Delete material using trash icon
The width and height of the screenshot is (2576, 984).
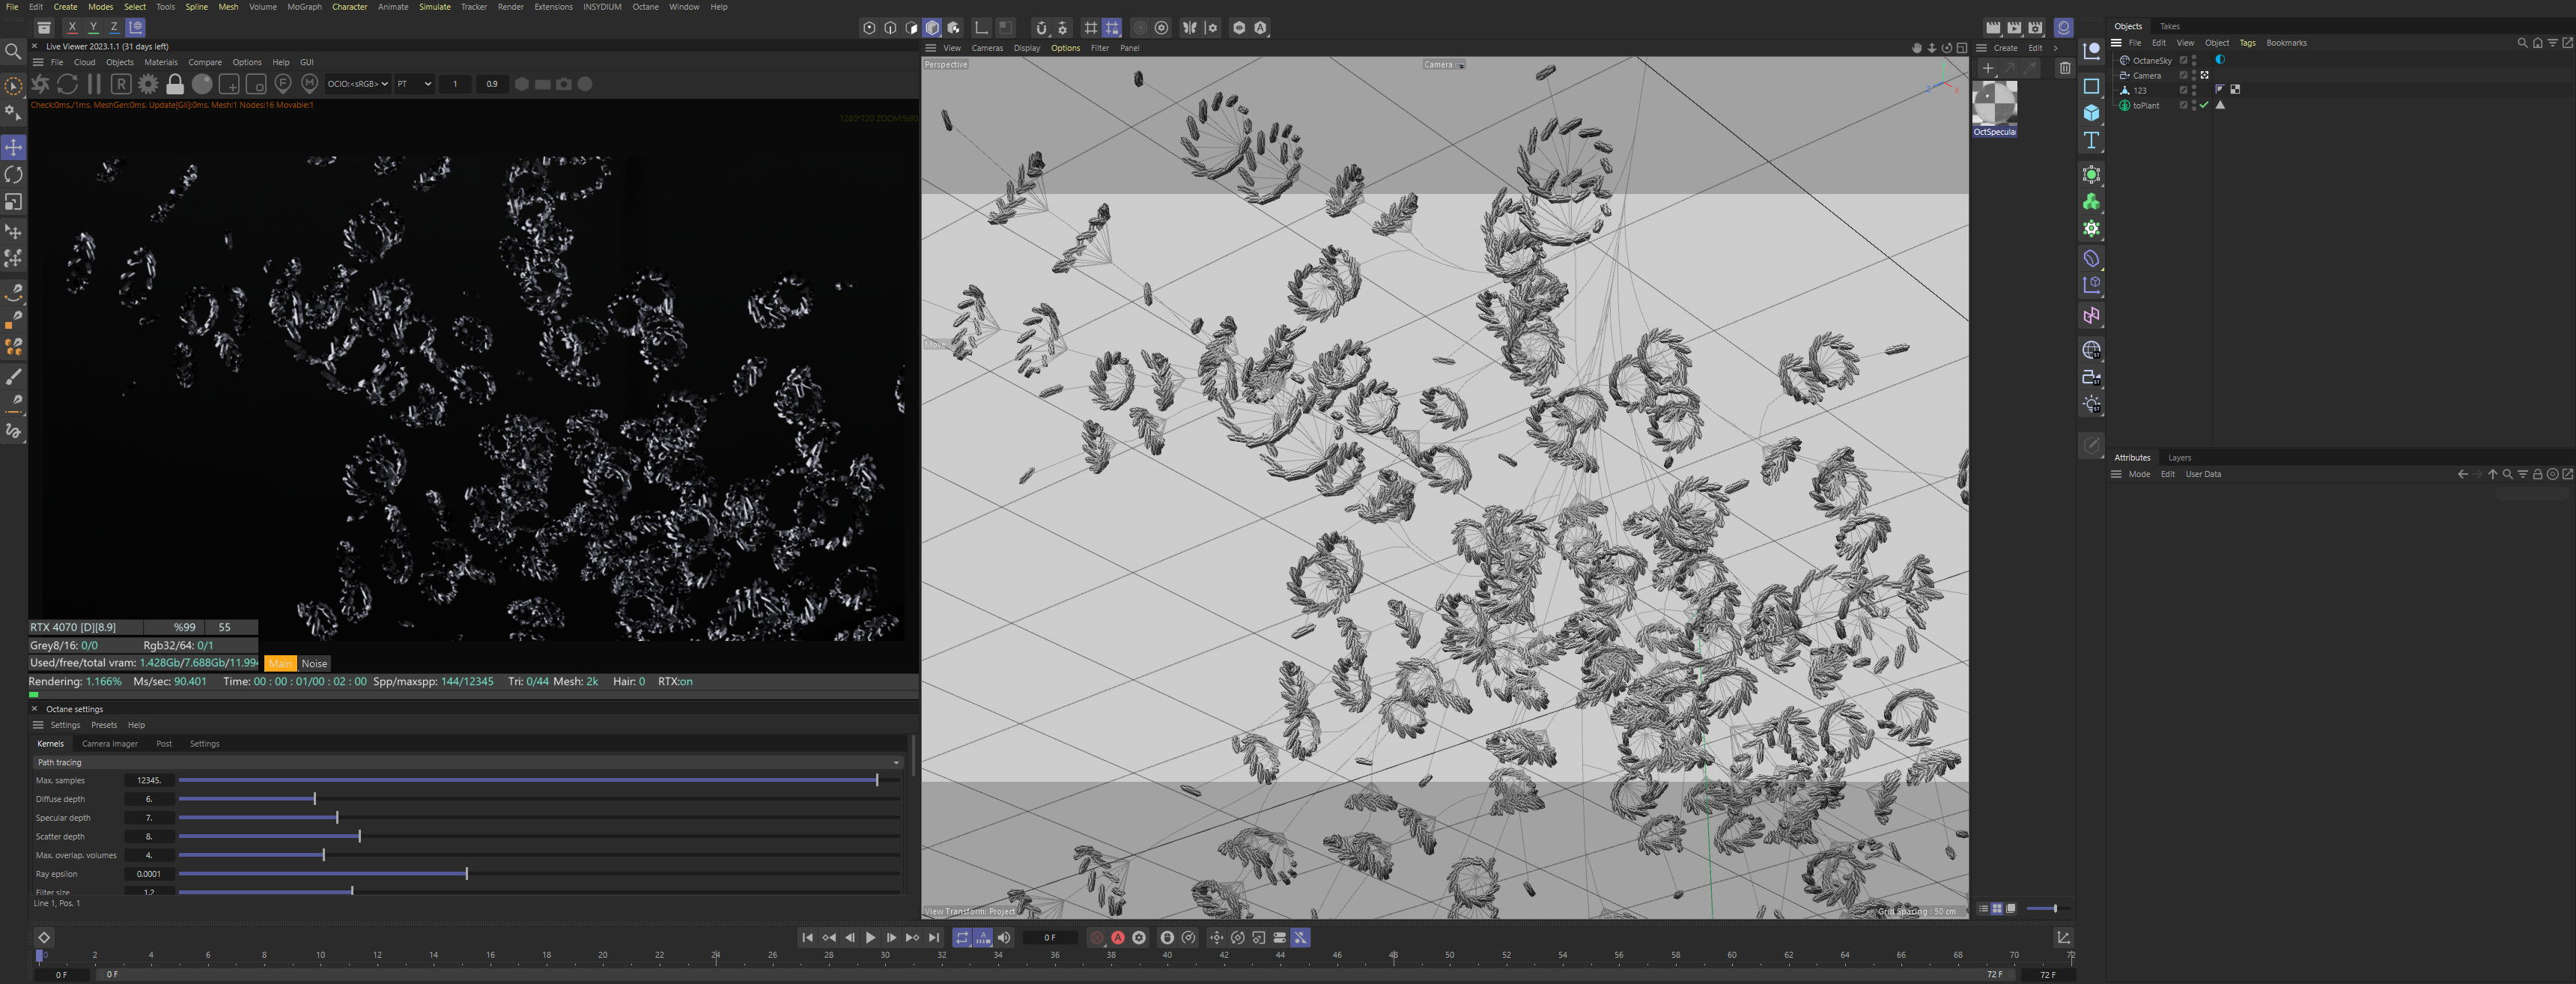pyautogui.click(x=2064, y=68)
